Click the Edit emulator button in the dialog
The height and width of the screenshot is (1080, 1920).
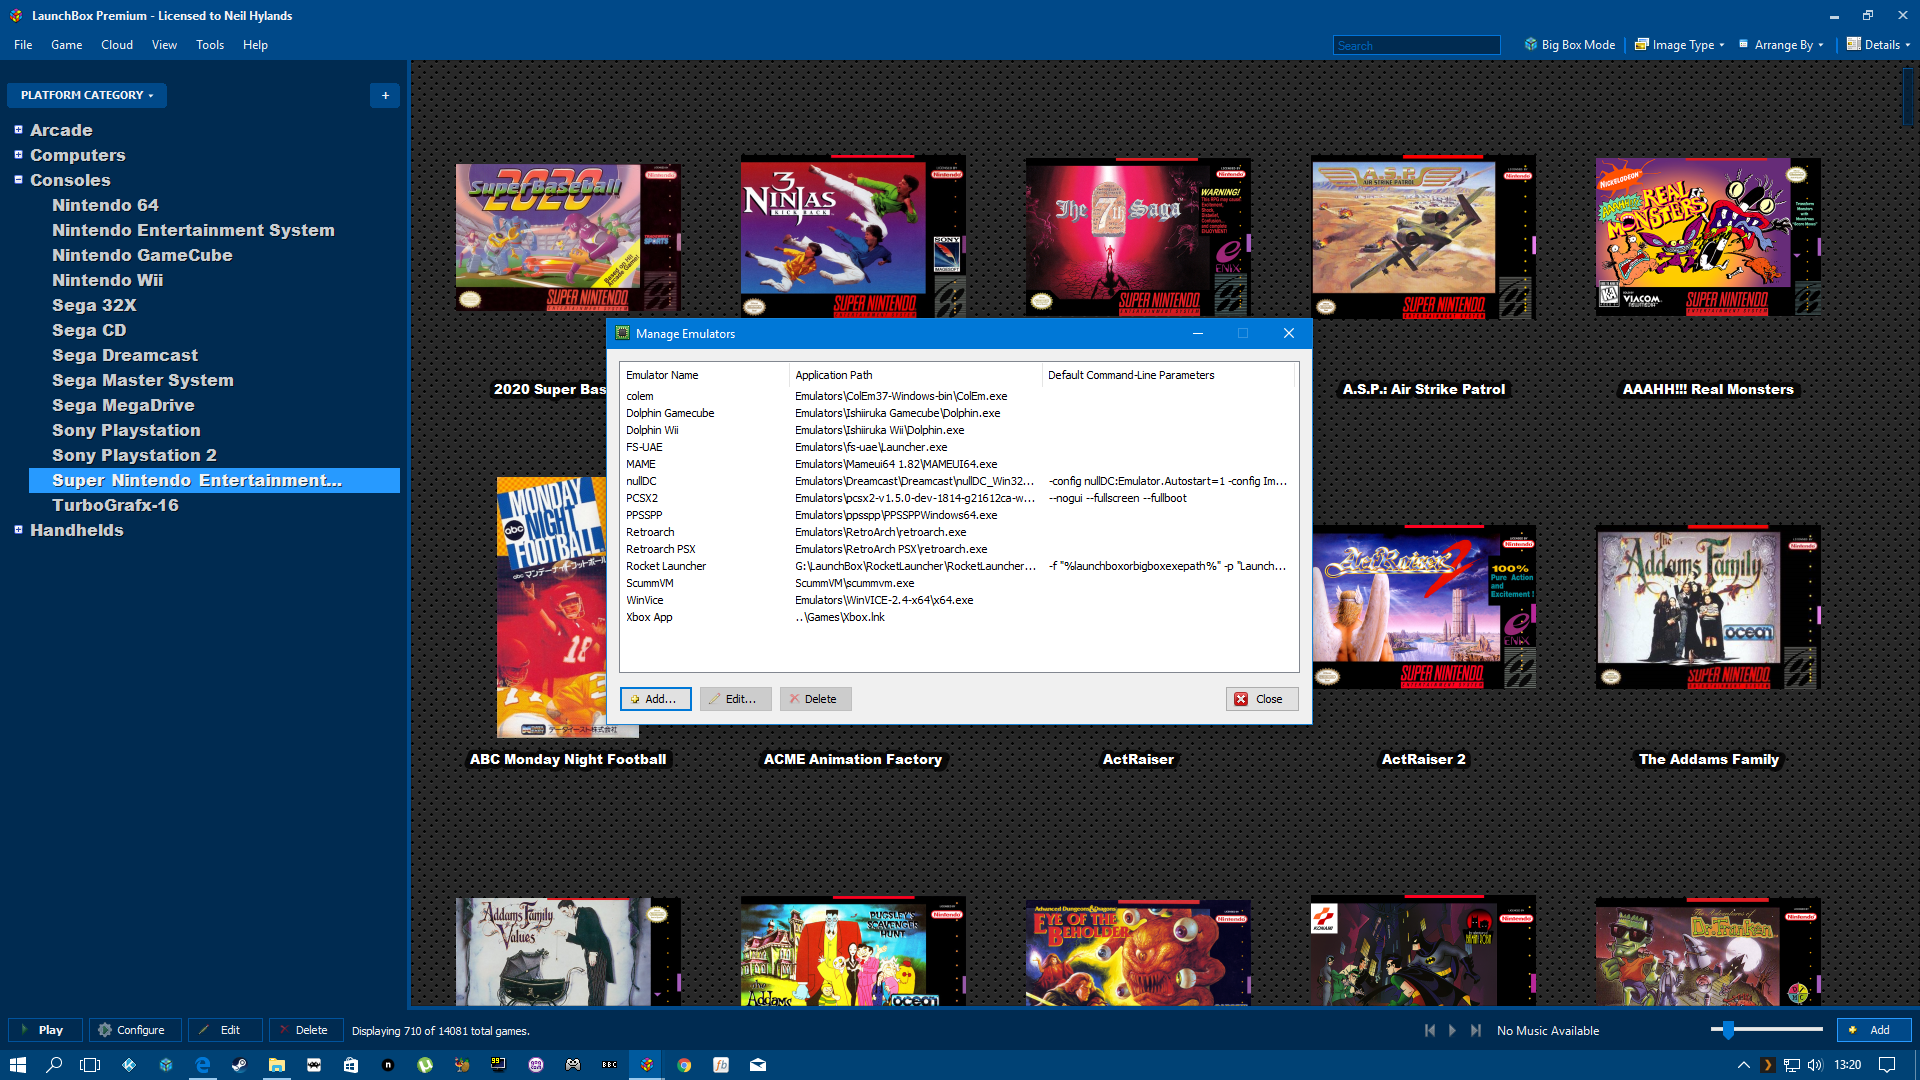coord(735,699)
